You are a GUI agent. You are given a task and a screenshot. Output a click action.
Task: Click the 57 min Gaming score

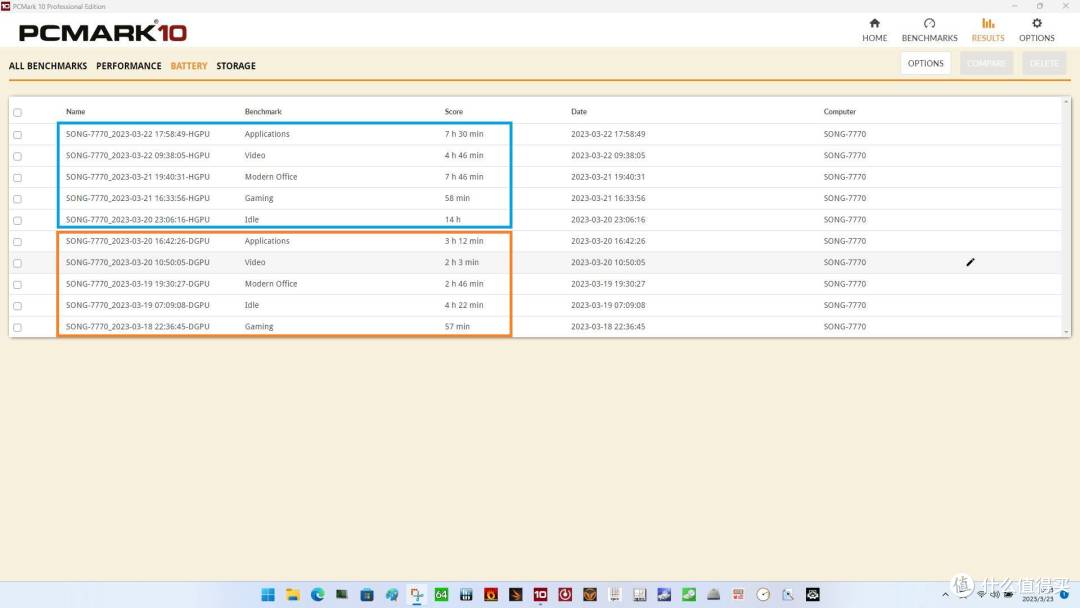(x=457, y=326)
